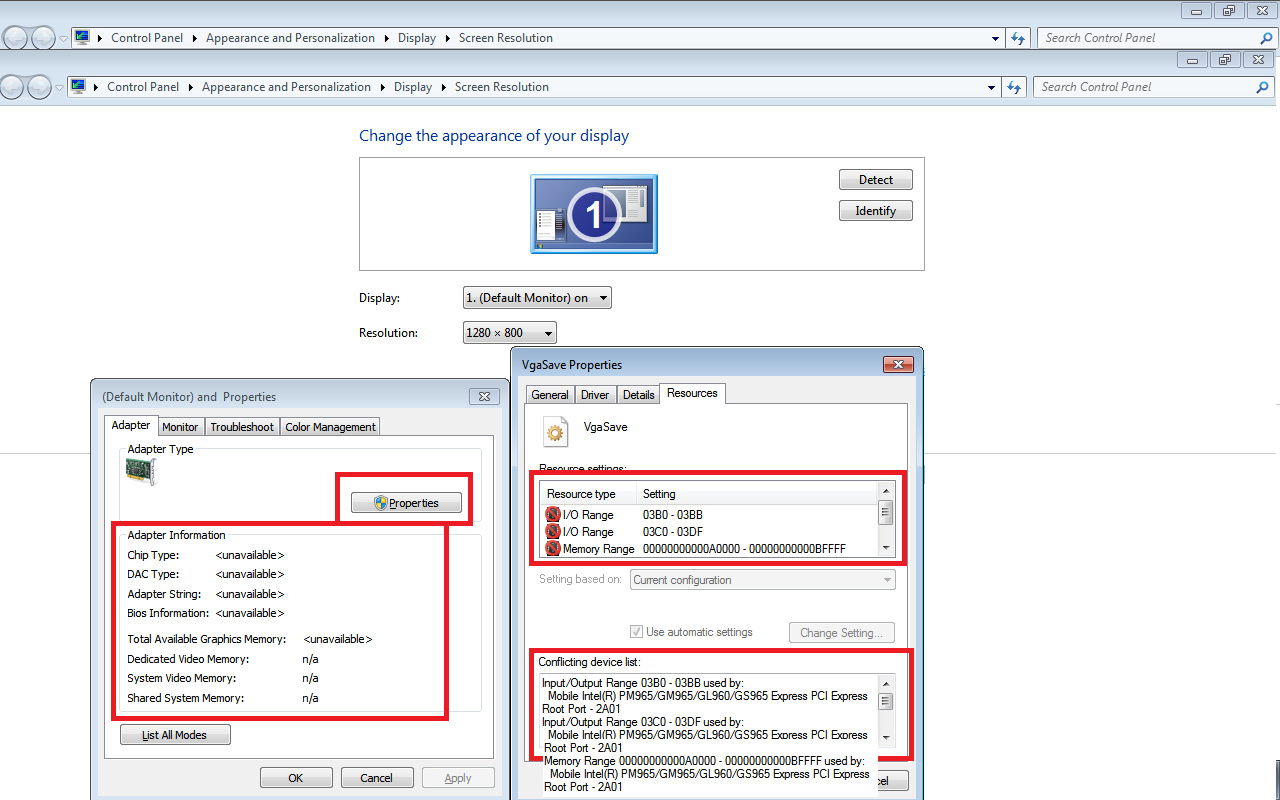Click the adapter card icon
Screen dimensions: 1280x800
click(x=141, y=472)
